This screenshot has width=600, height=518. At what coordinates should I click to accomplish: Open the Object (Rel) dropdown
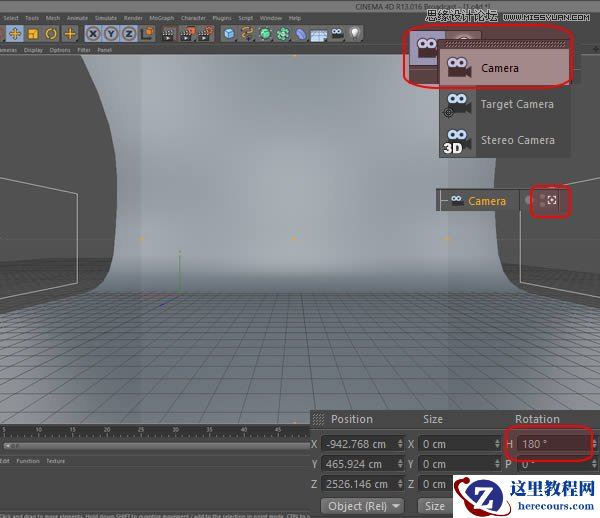click(x=362, y=506)
